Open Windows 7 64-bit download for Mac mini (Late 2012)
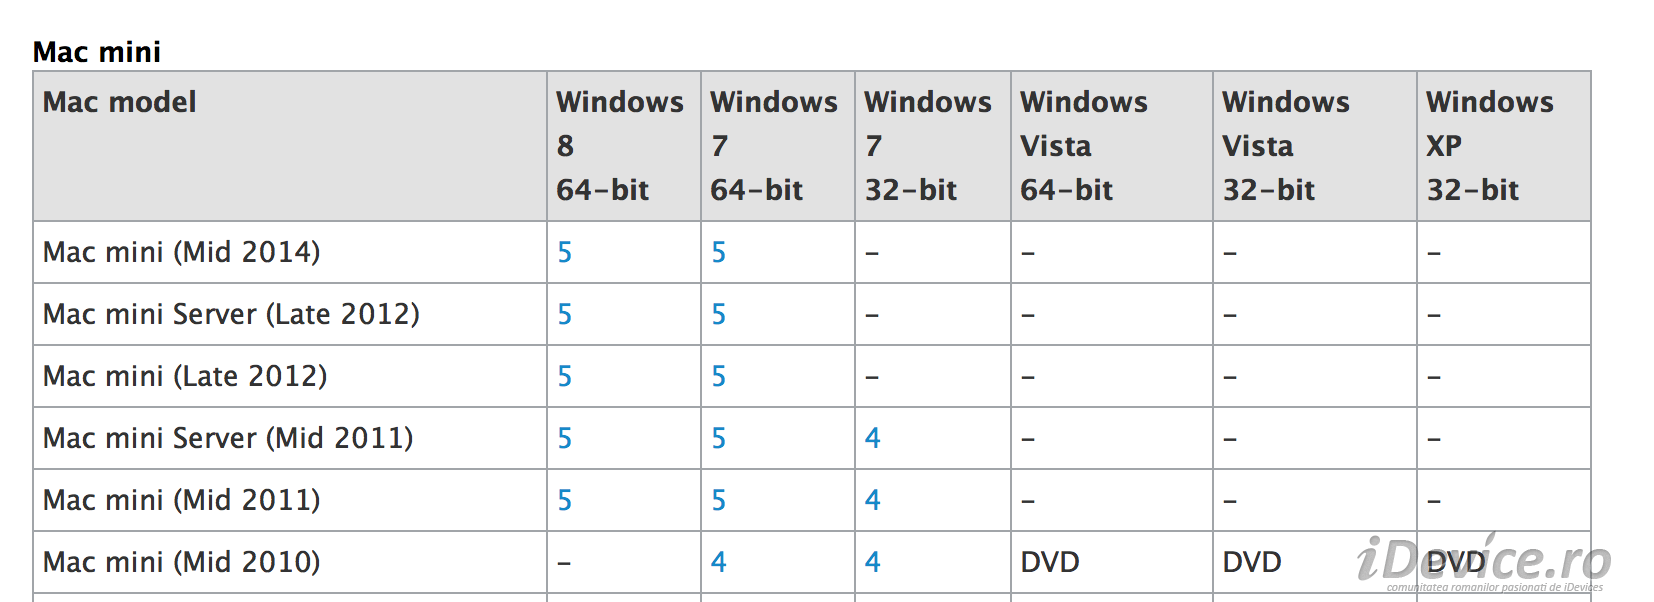 (719, 377)
